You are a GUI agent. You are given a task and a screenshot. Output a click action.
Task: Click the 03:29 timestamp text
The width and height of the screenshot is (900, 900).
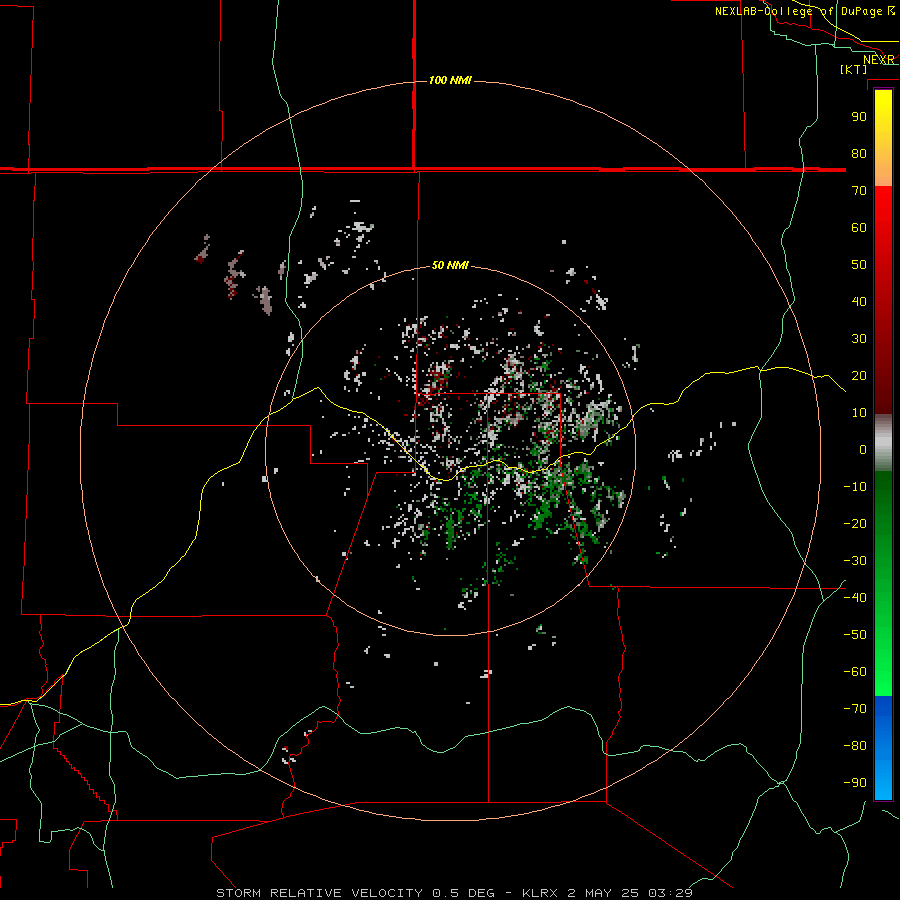click(x=671, y=893)
